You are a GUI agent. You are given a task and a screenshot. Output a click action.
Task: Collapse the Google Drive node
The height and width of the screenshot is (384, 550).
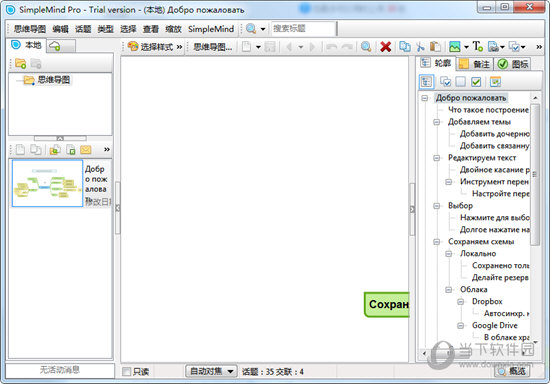pyautogui.click(x=461, y=325)
